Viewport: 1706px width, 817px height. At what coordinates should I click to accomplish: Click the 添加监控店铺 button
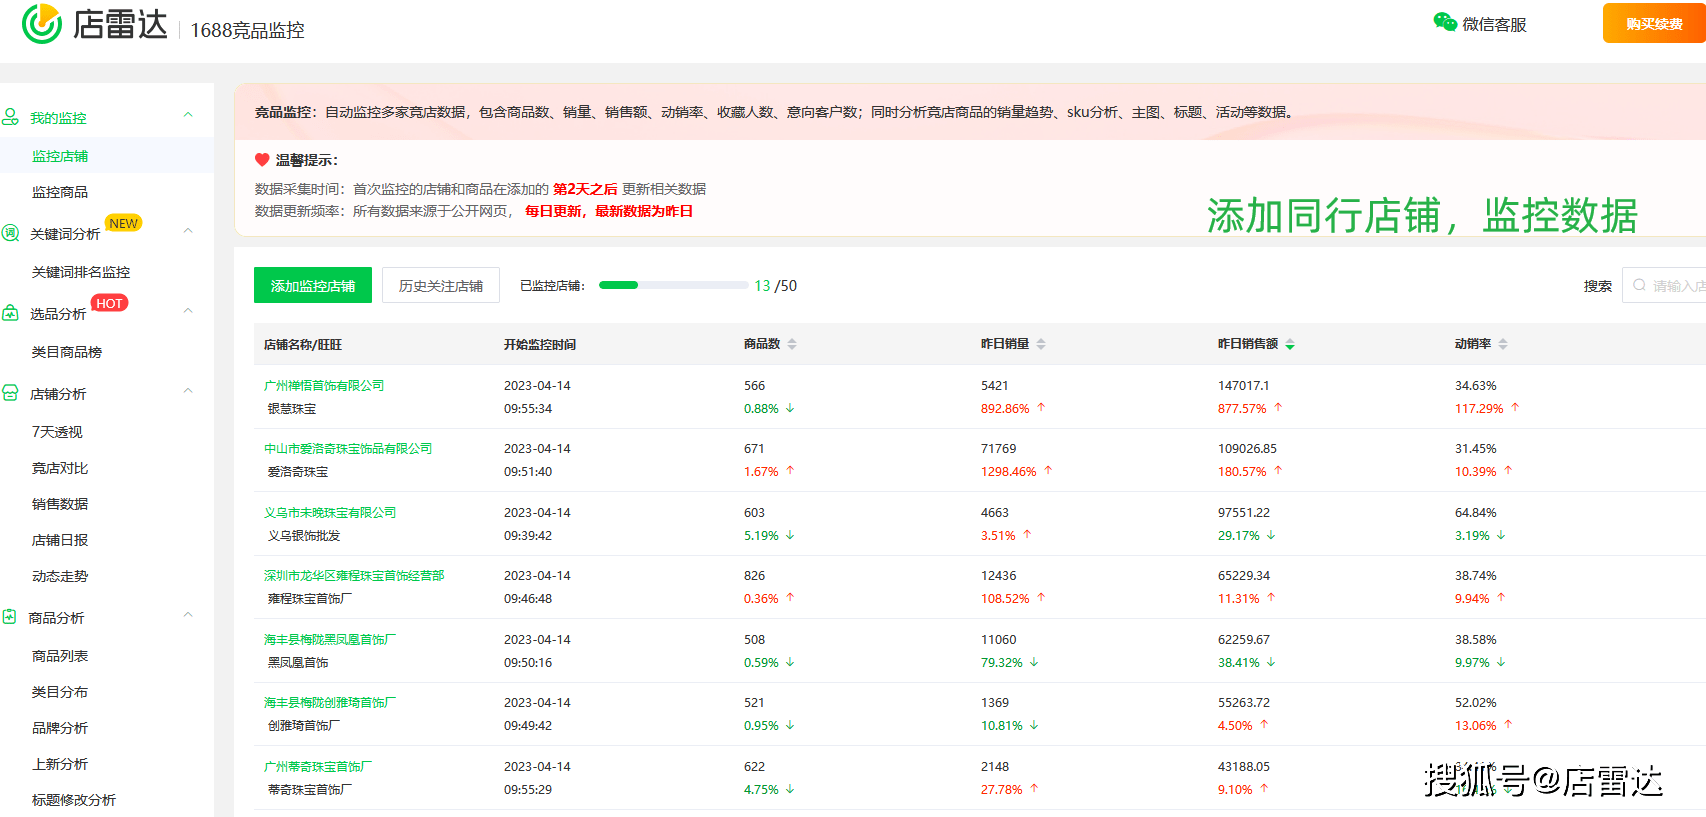click(313, 285)
